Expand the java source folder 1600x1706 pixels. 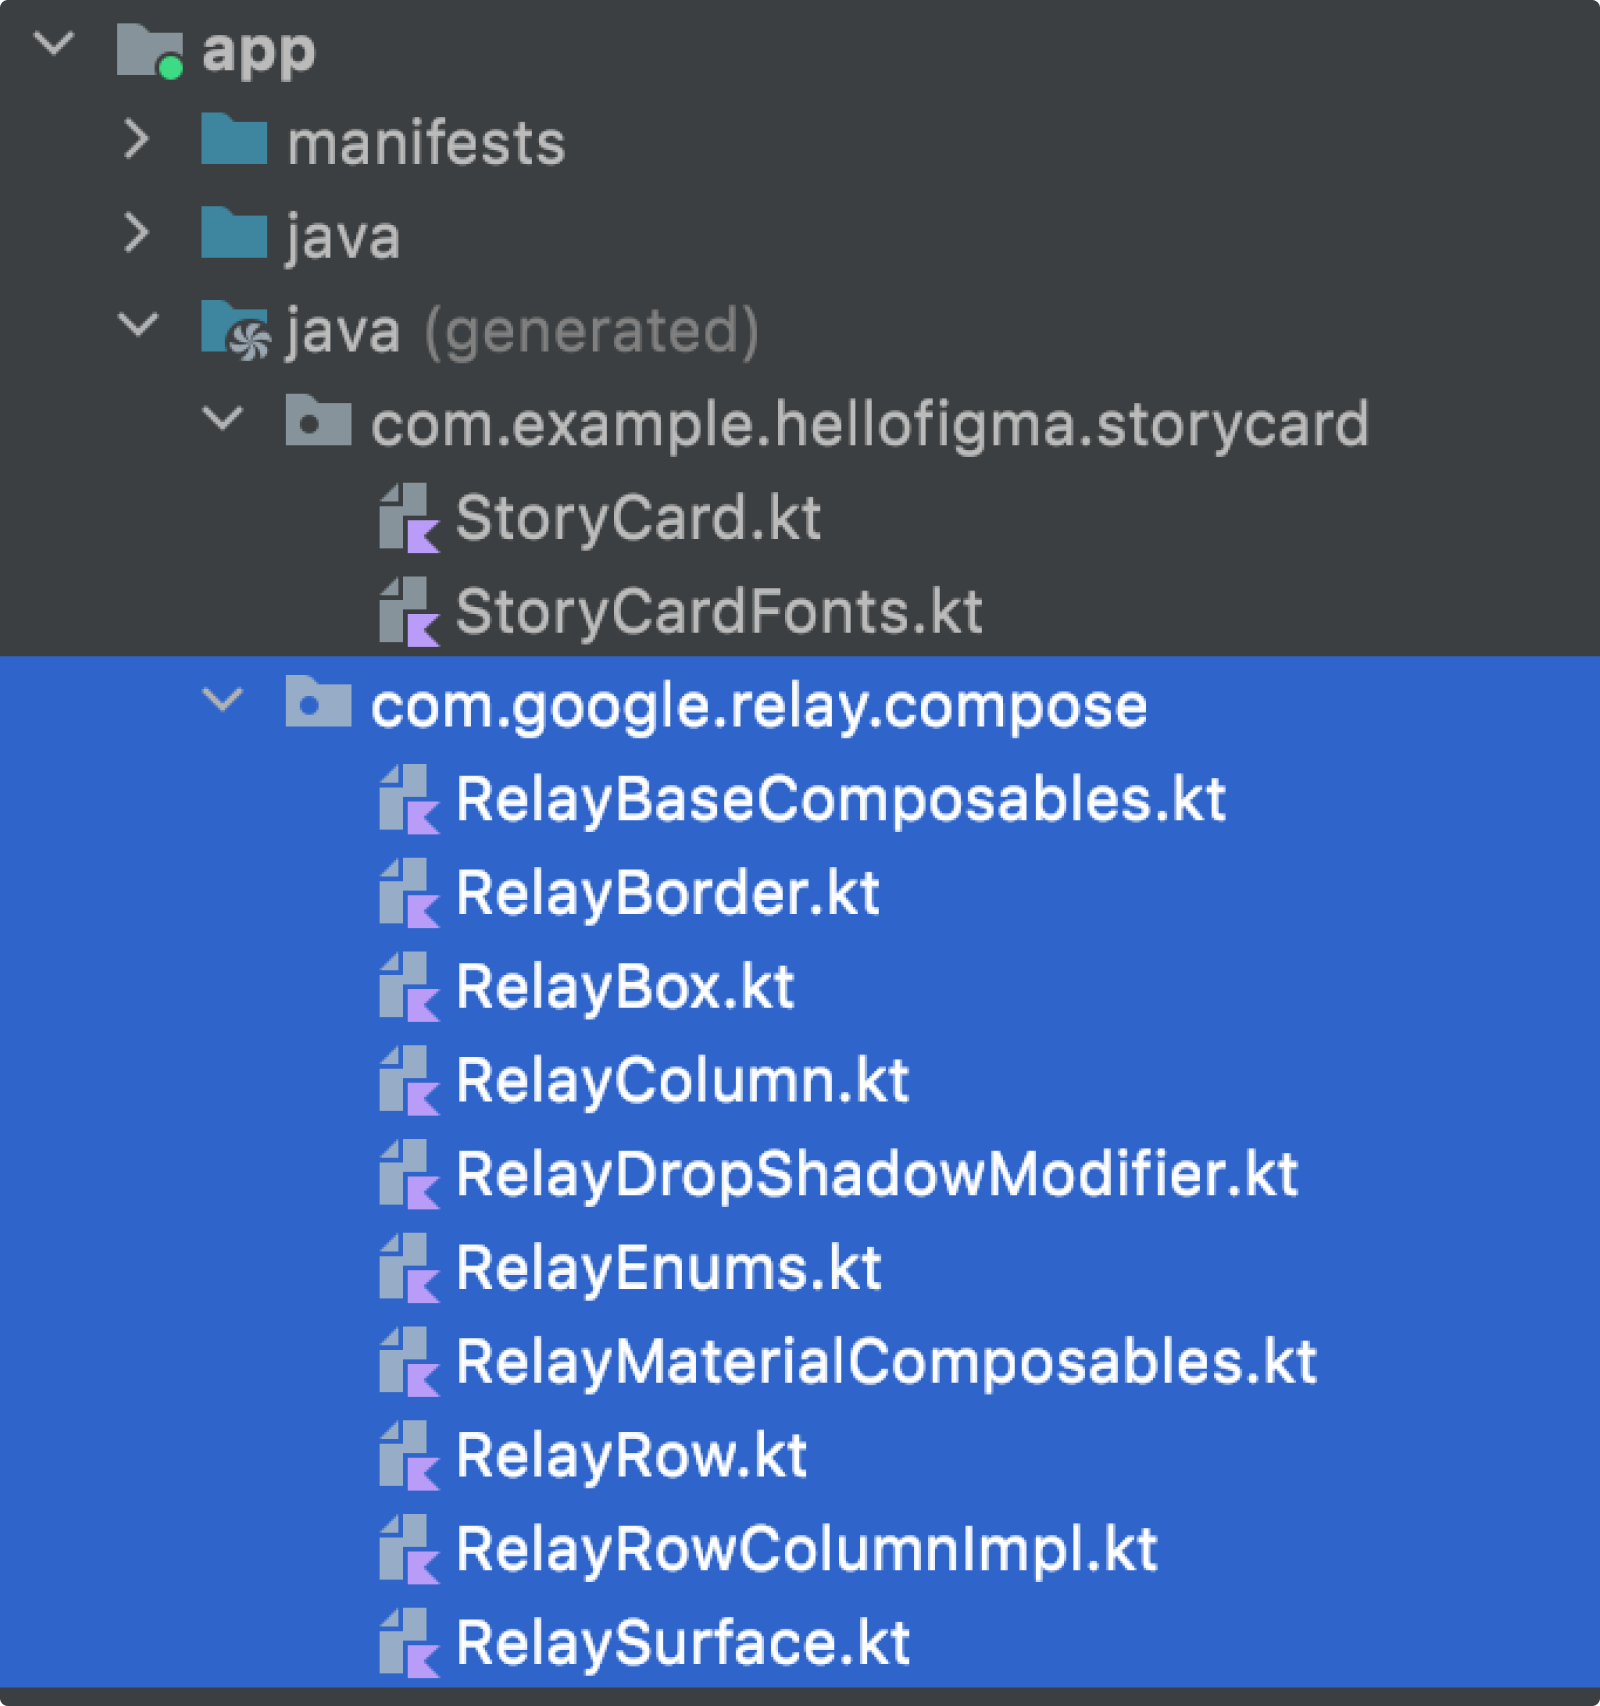(x=137, y=233)
